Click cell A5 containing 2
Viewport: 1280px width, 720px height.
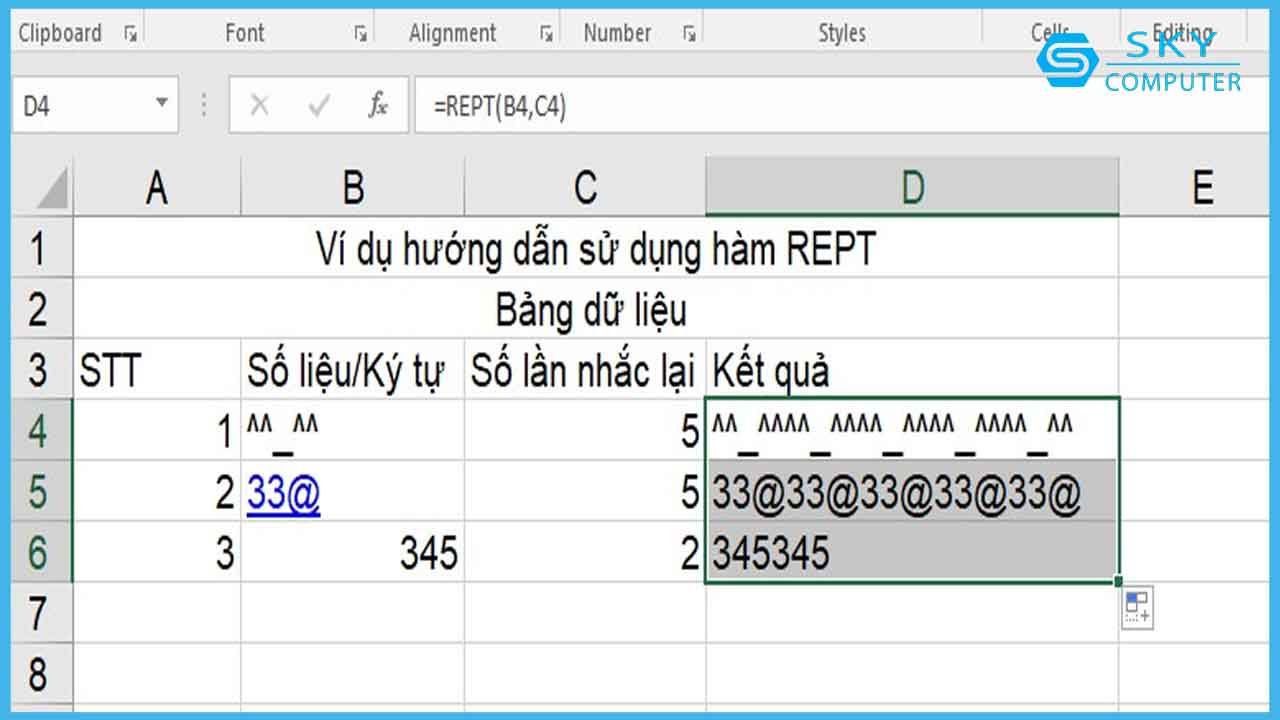click(157, 492)
